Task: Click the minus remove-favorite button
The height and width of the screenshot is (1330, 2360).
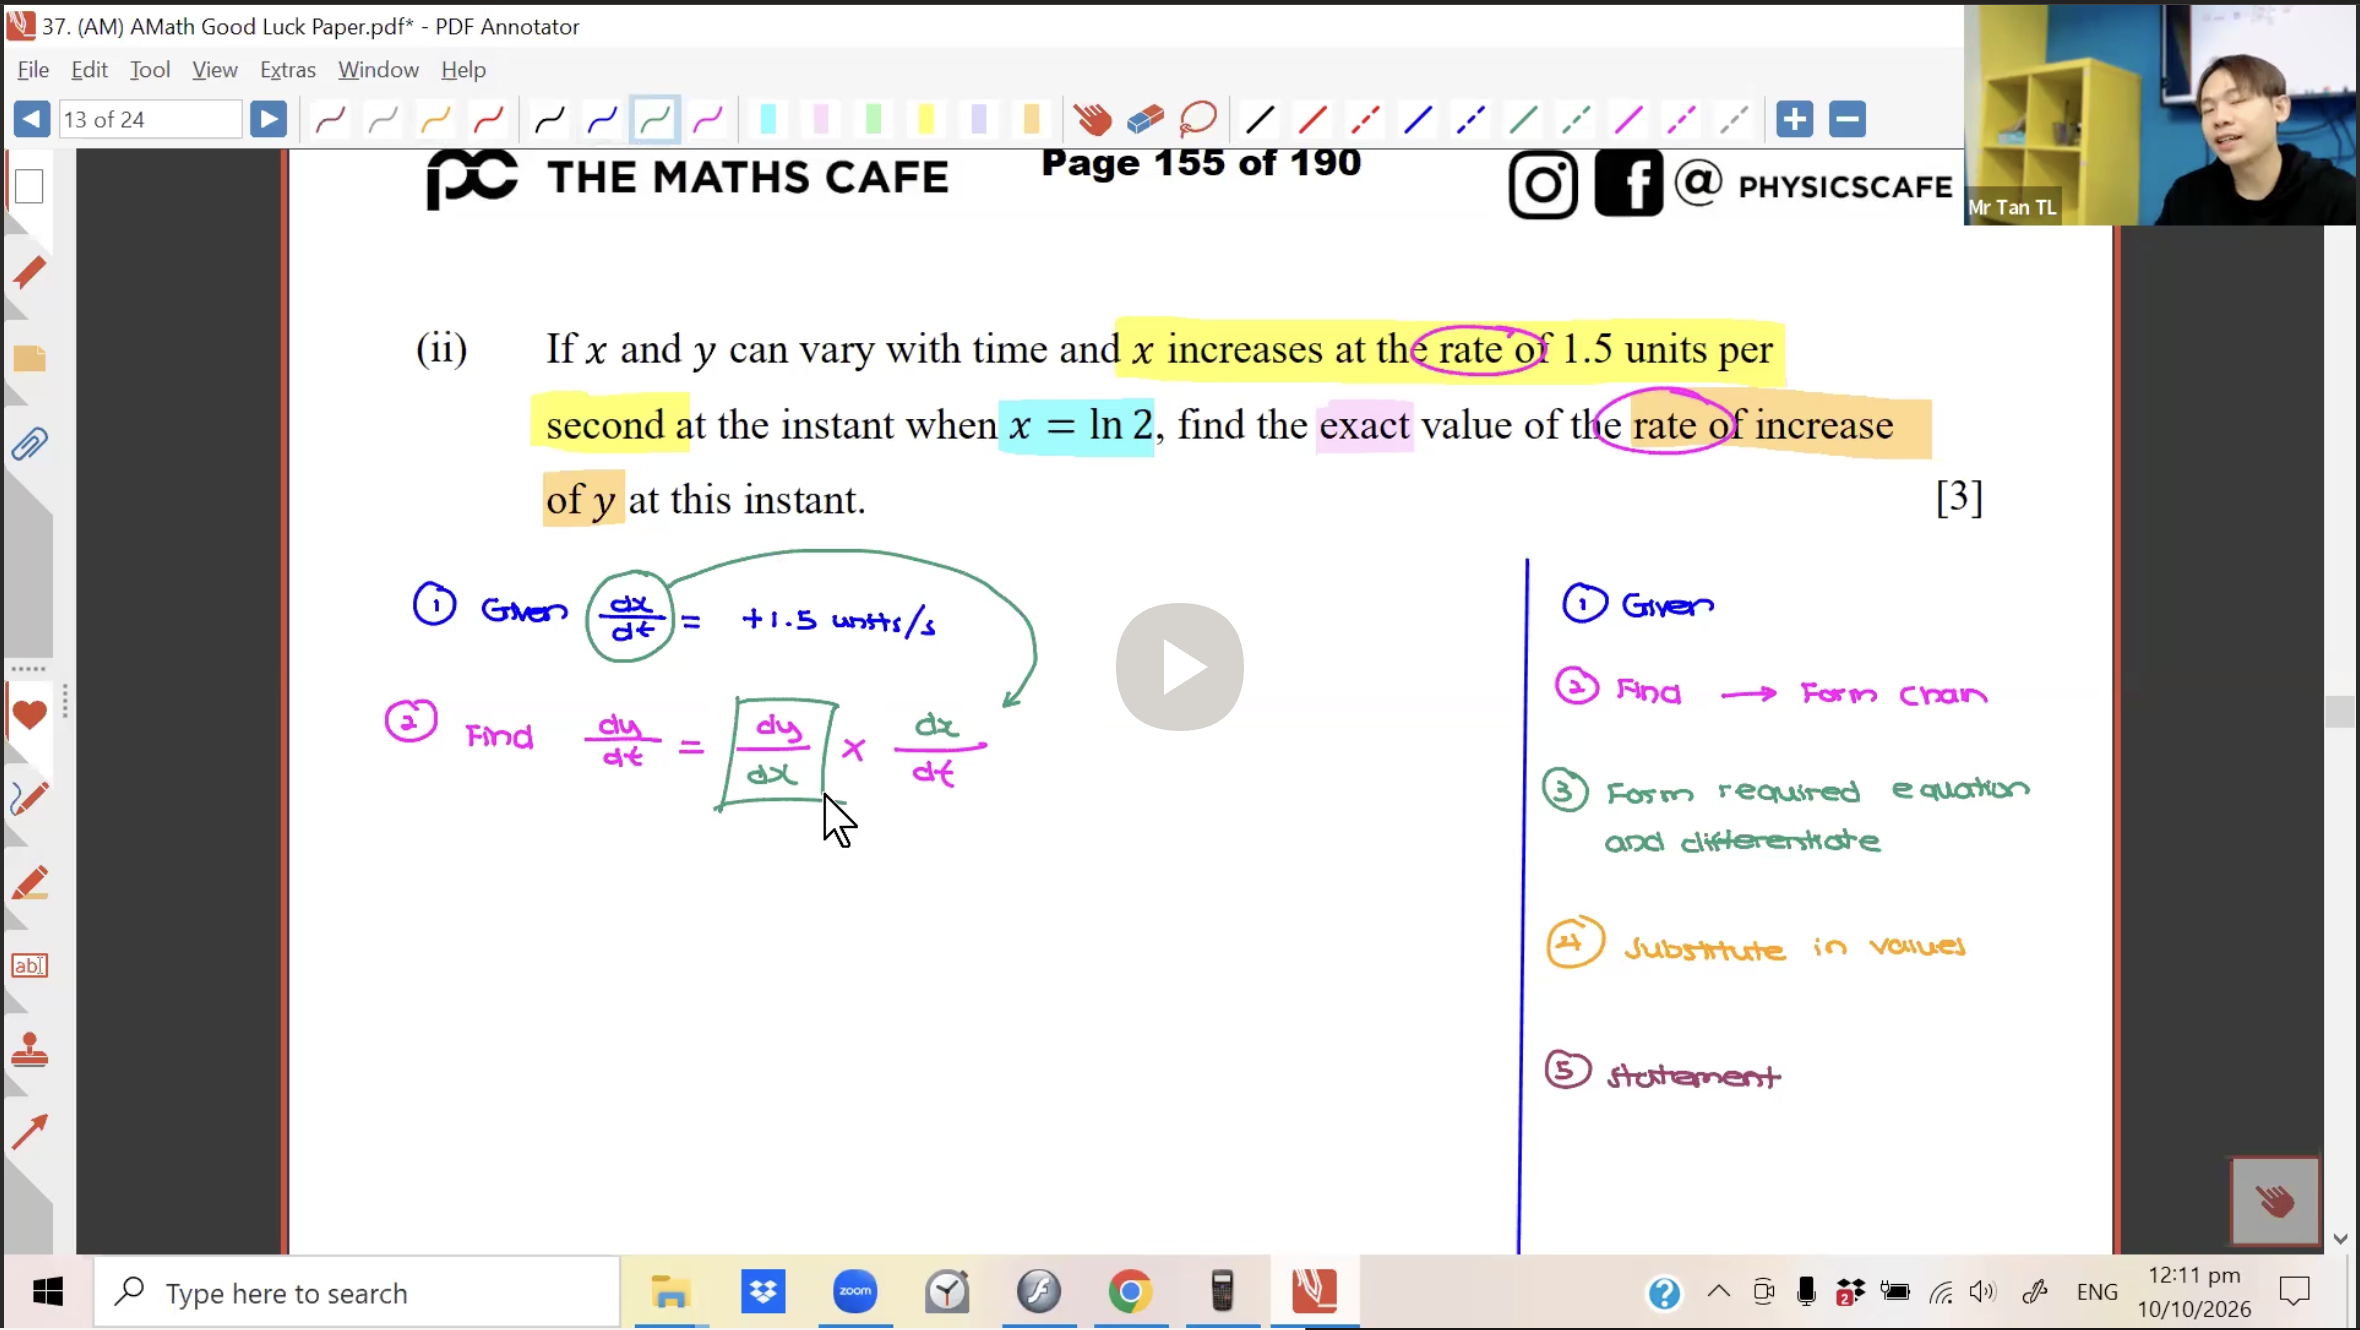Action: 1847,119
